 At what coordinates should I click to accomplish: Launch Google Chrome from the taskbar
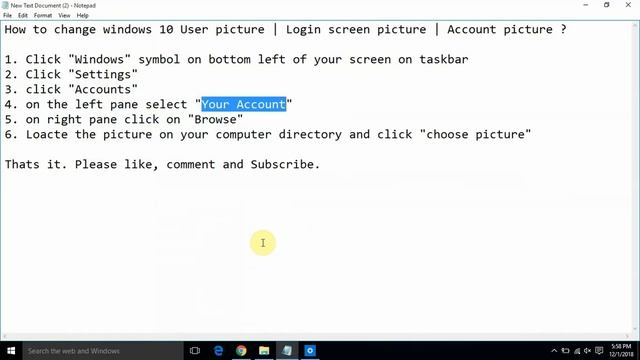click(241, 351)
